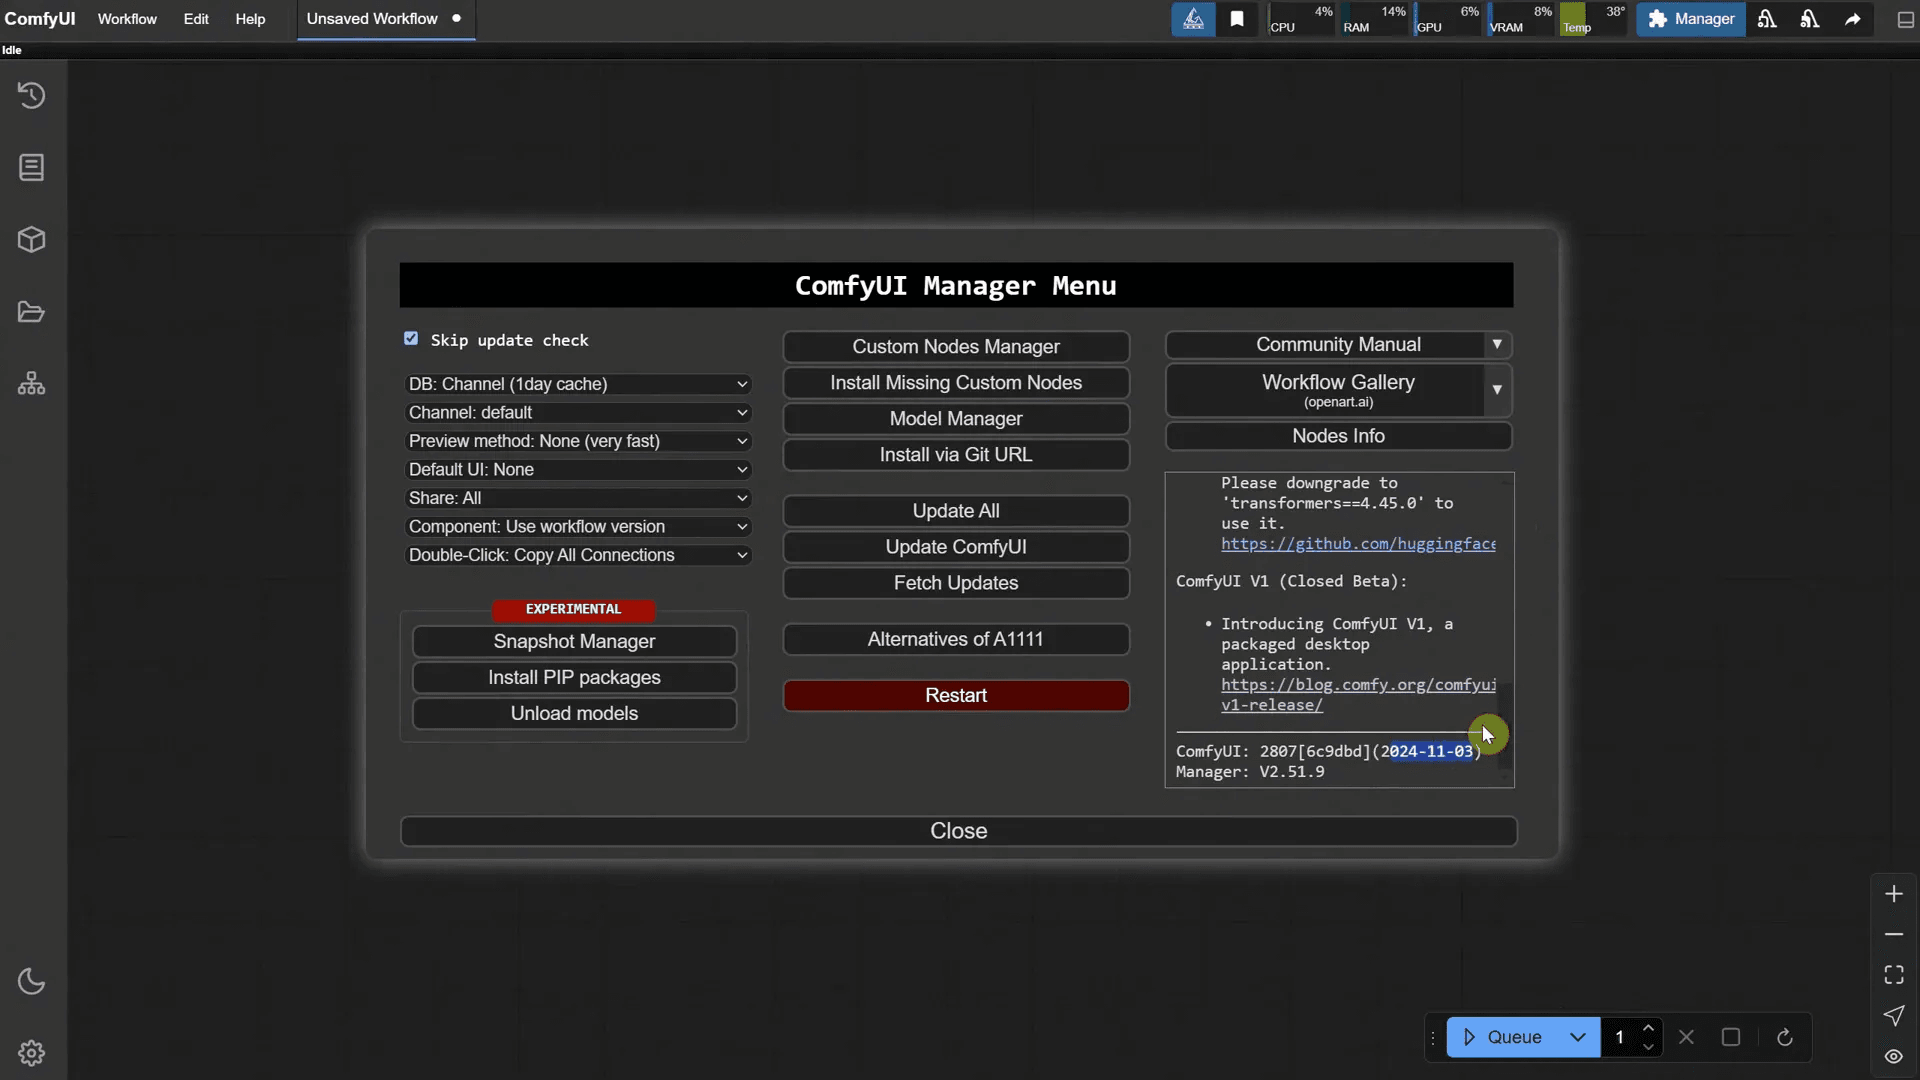Image resolution: width=1920 pixels, height=1080 pixels.
Task: Zoom out with the minus icon
Action: click(1894, 934)
